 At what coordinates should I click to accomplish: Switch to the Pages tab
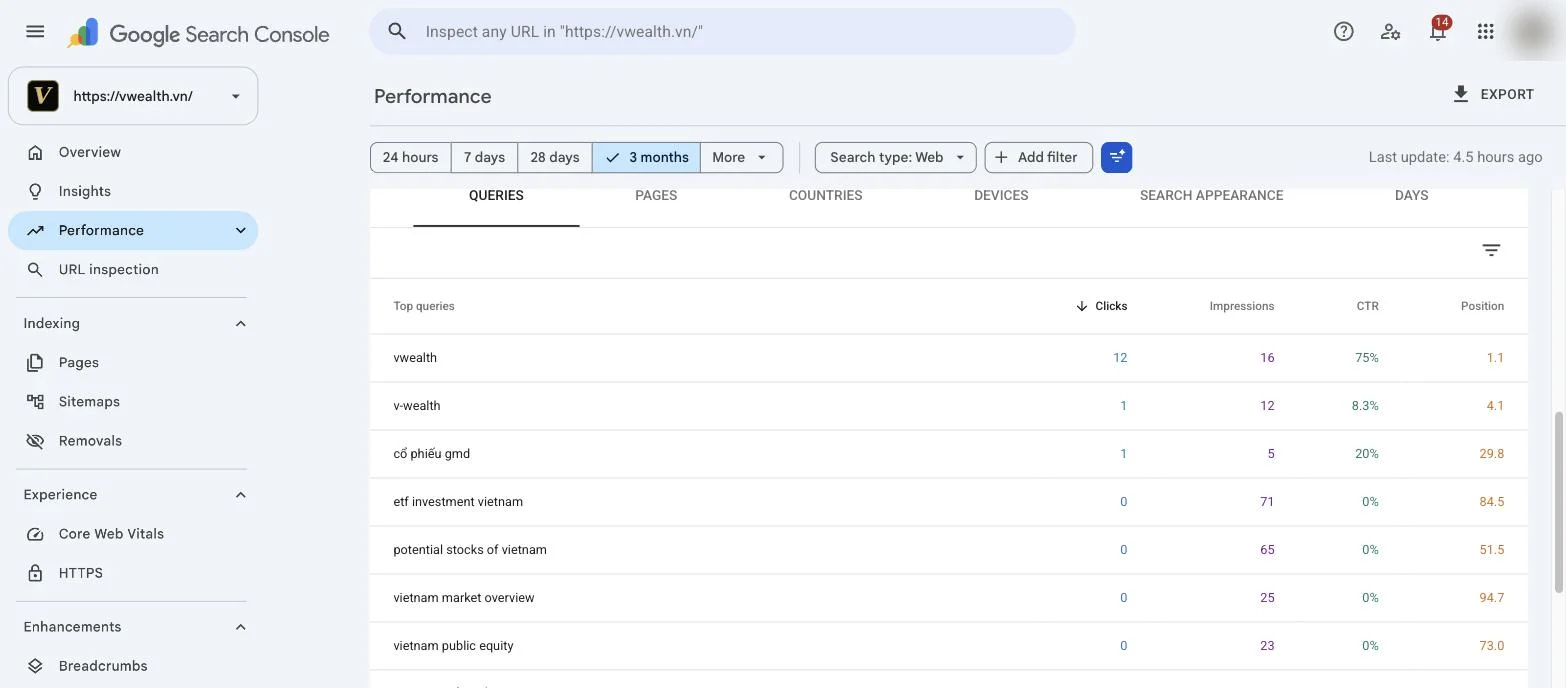coord(656,196)
